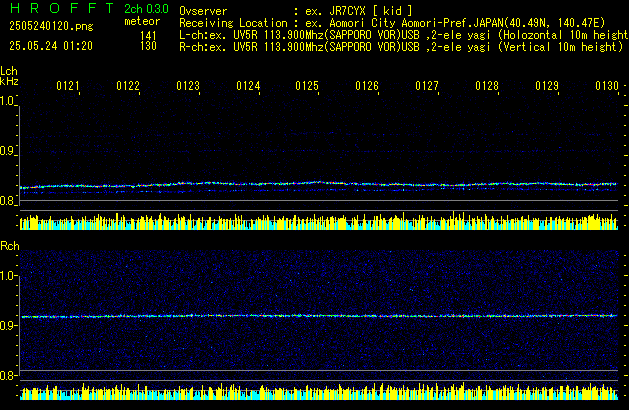The width and height of the screenshot is (629, 410).
Task: Click the Receiving Location Aomori City line
Action: (x=392, y=23)
